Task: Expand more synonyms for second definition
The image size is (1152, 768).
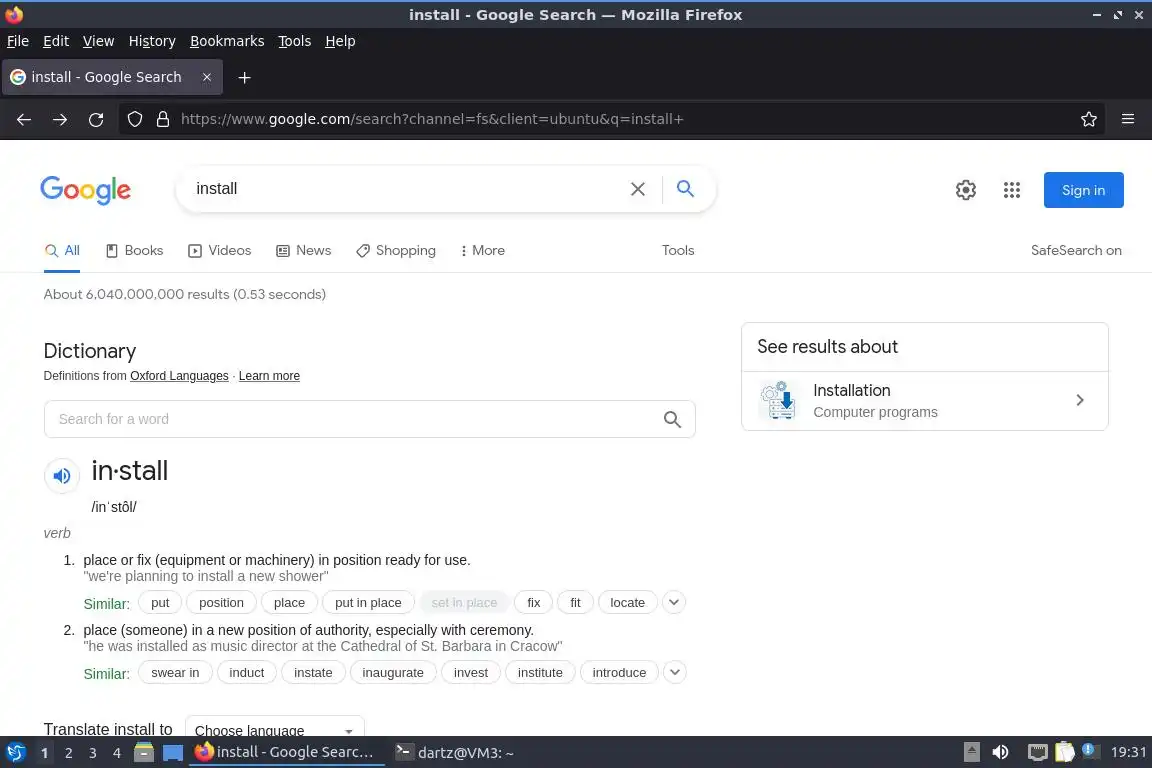Action: [x=674, y=672]
